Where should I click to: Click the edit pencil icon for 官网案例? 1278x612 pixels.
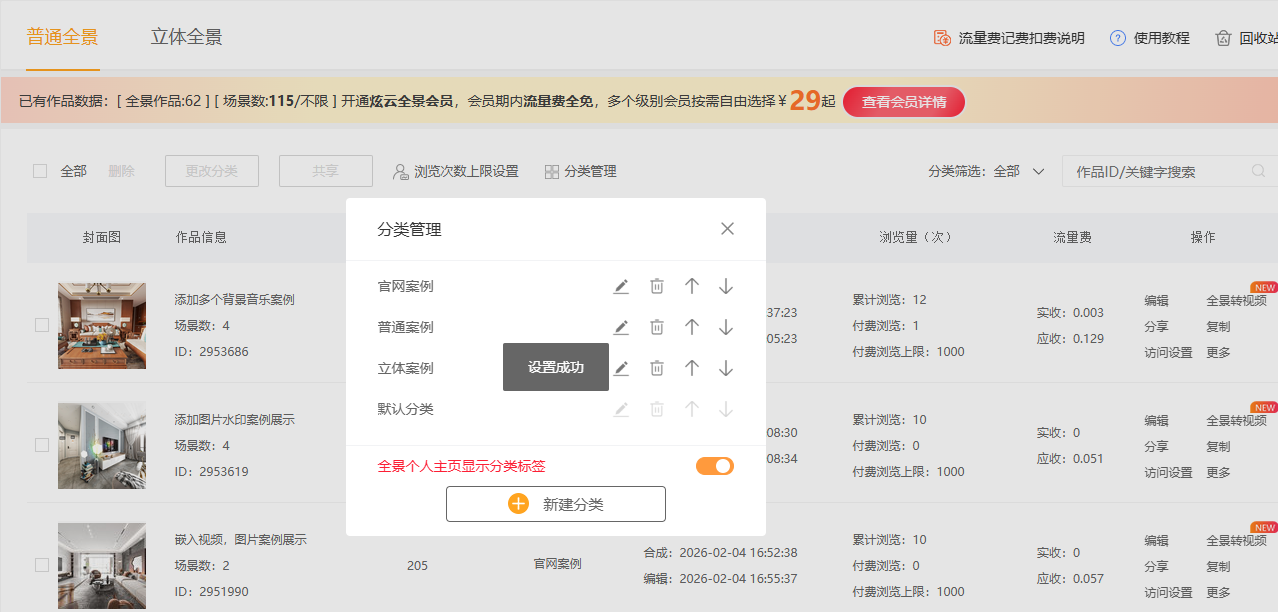(x=621, y=287)
